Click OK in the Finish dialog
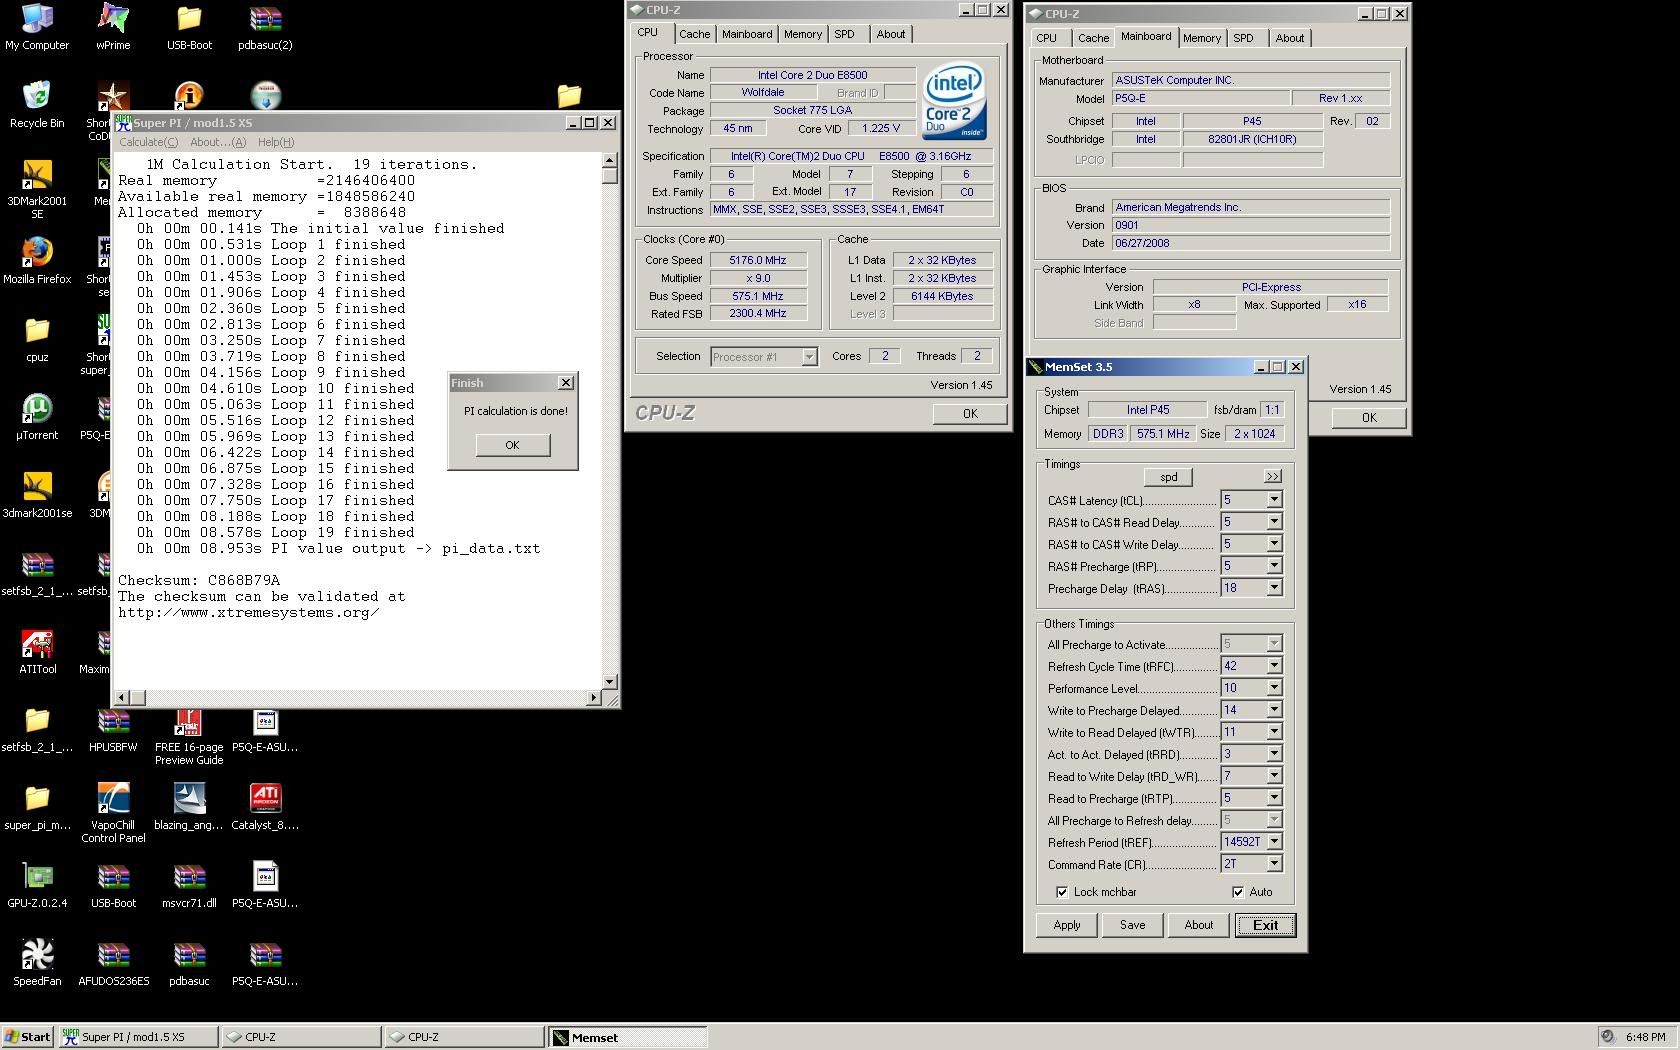This screenshot has width=1680, height=1050. coord(512,445)
